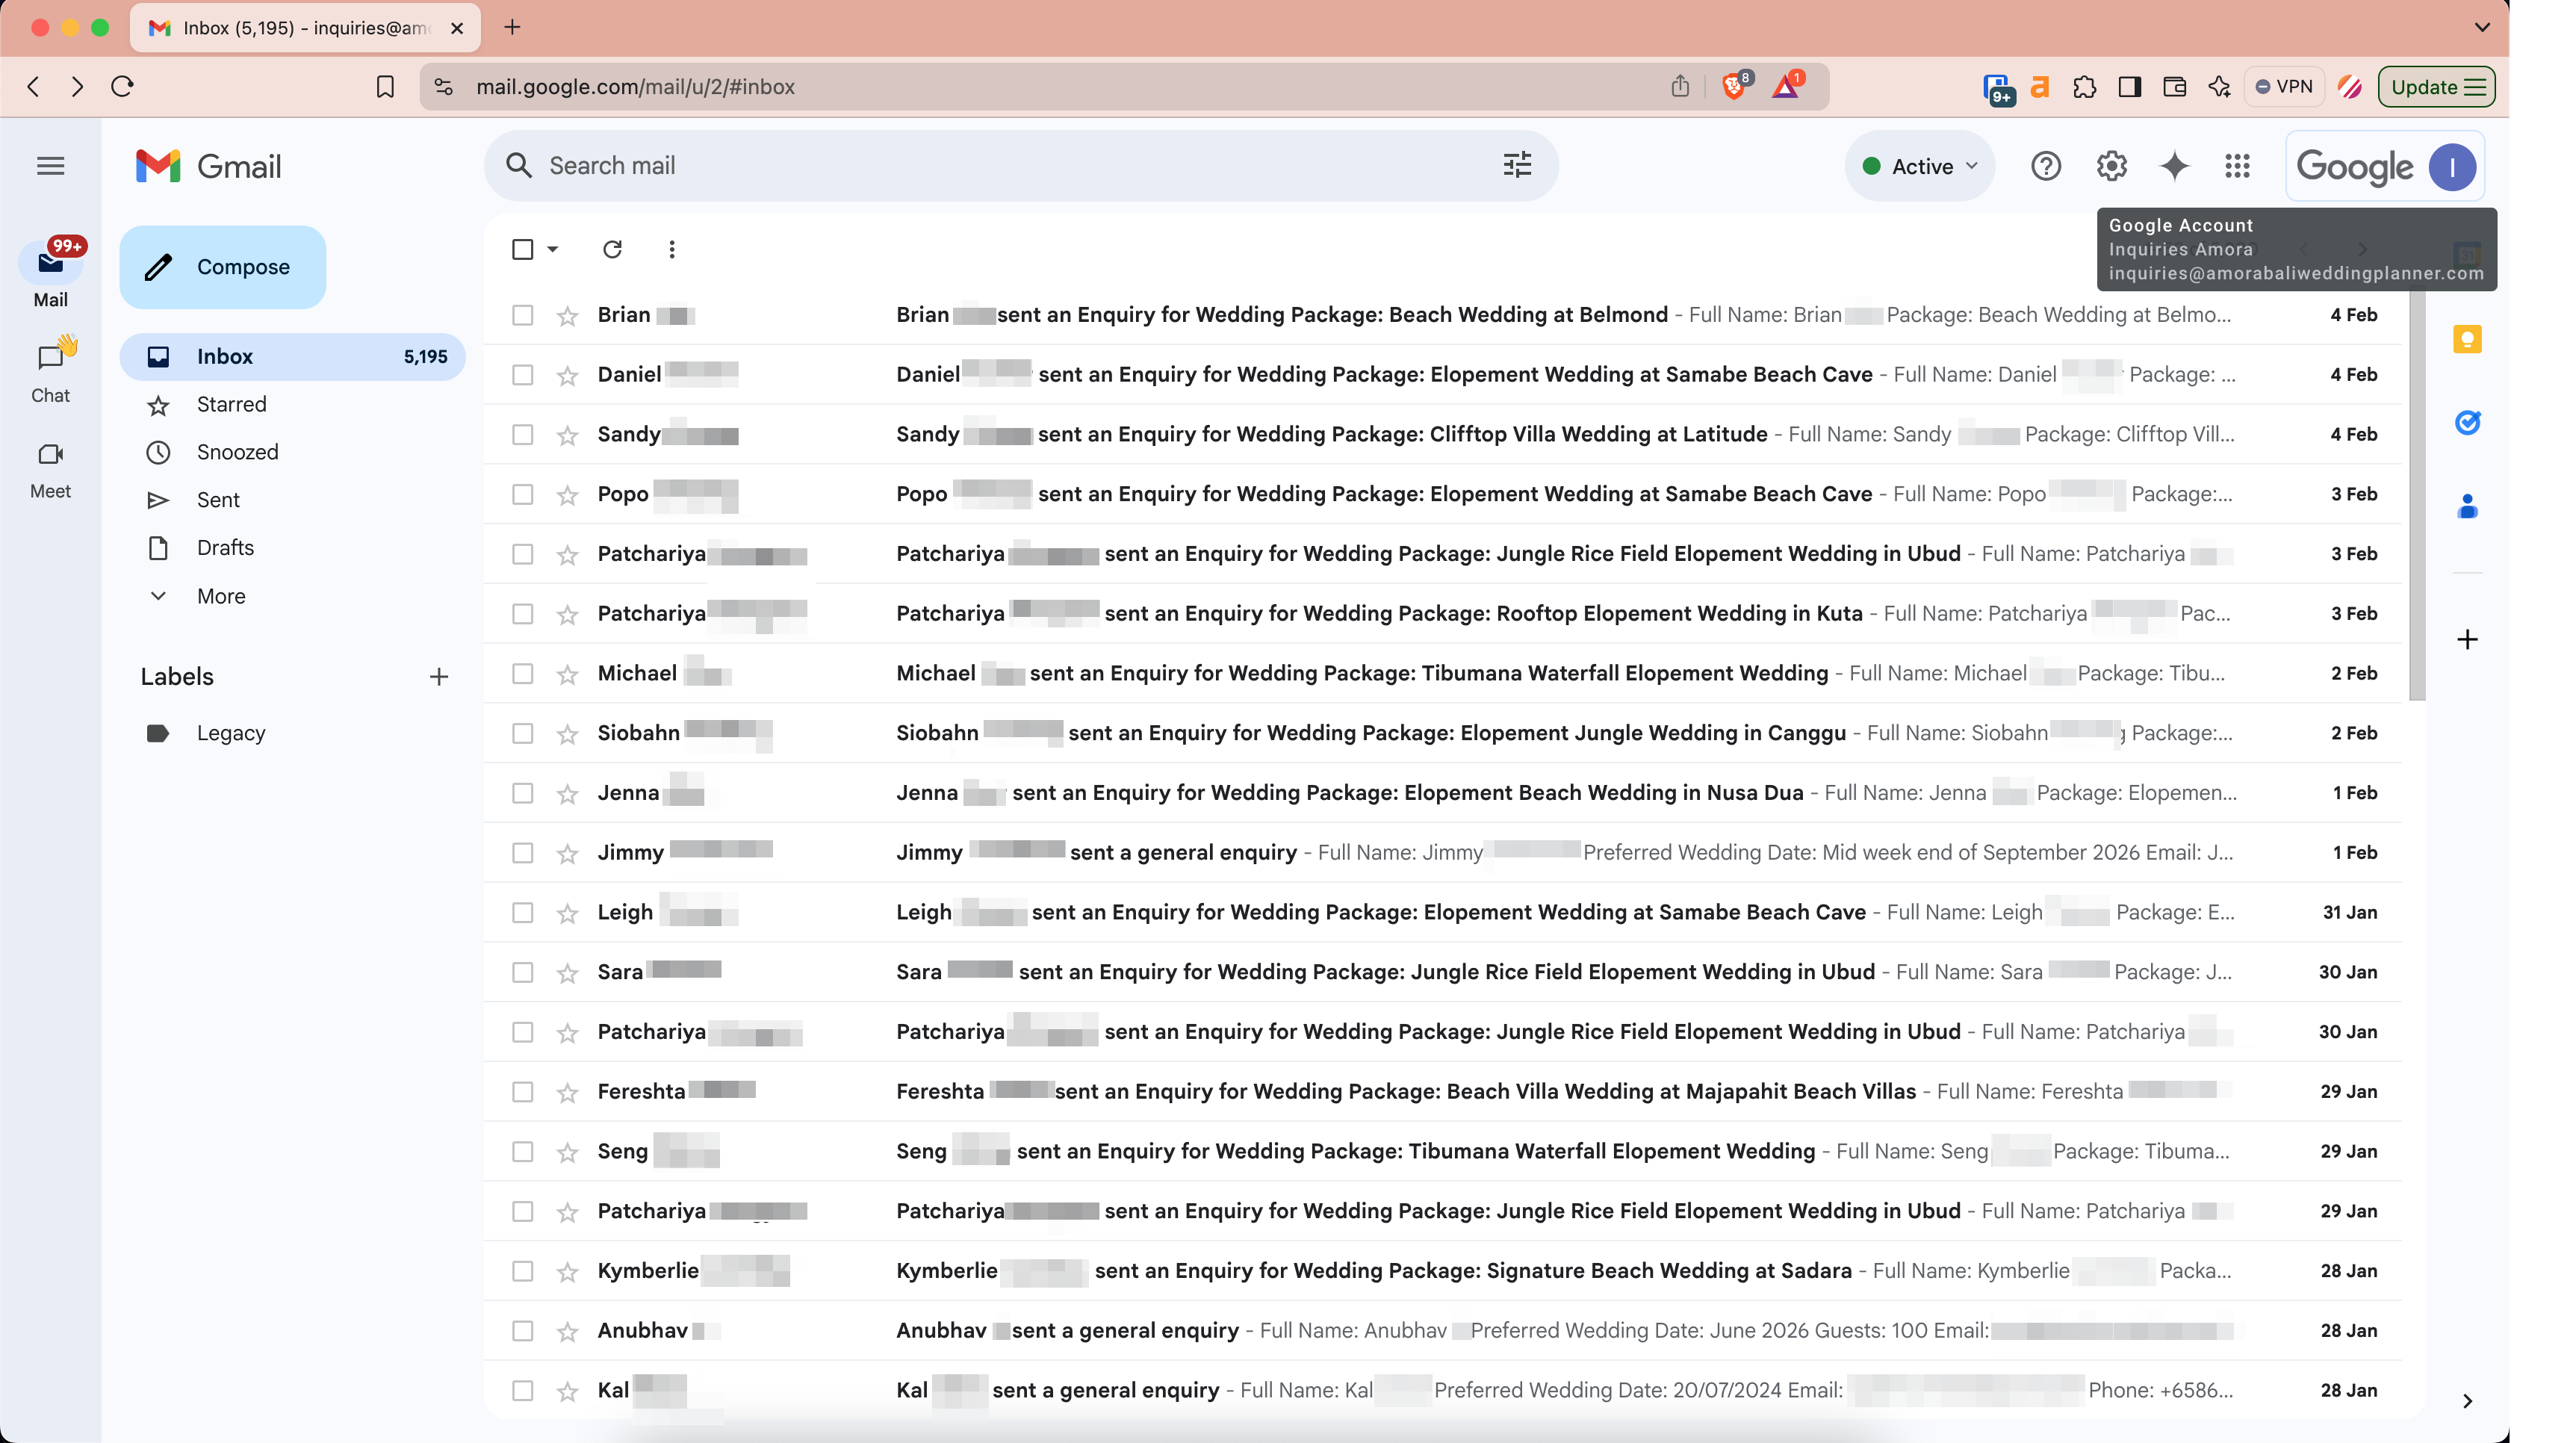
Task: Open search filter options icon
Action: click(1517, 165)
